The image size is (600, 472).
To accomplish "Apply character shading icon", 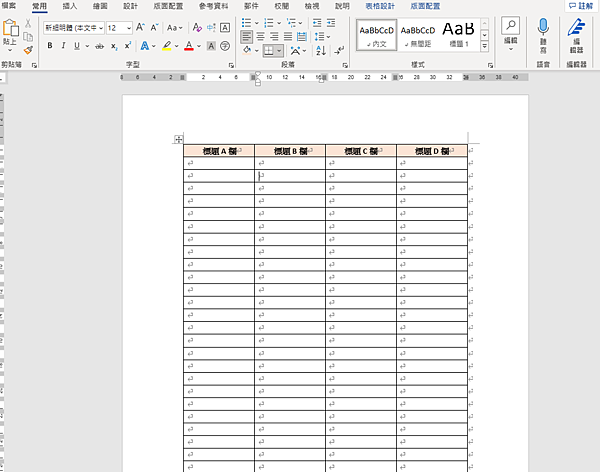I will click(211, 46).
